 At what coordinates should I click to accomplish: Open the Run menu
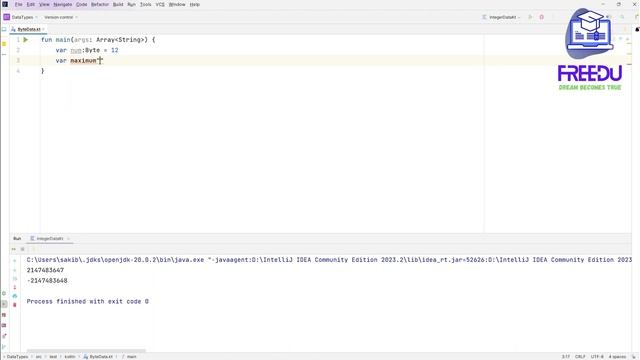click(x=131, y=4)
